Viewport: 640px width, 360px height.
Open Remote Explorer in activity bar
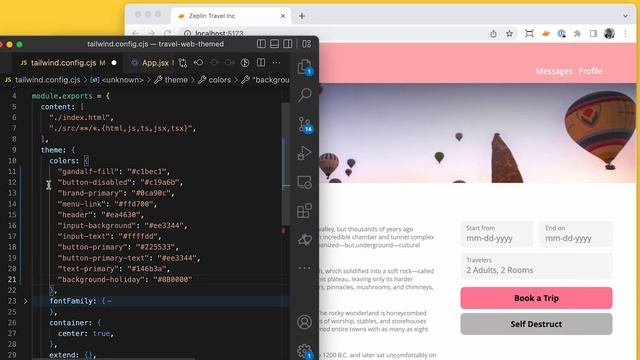pyautogui.click(x=304, y=182)
